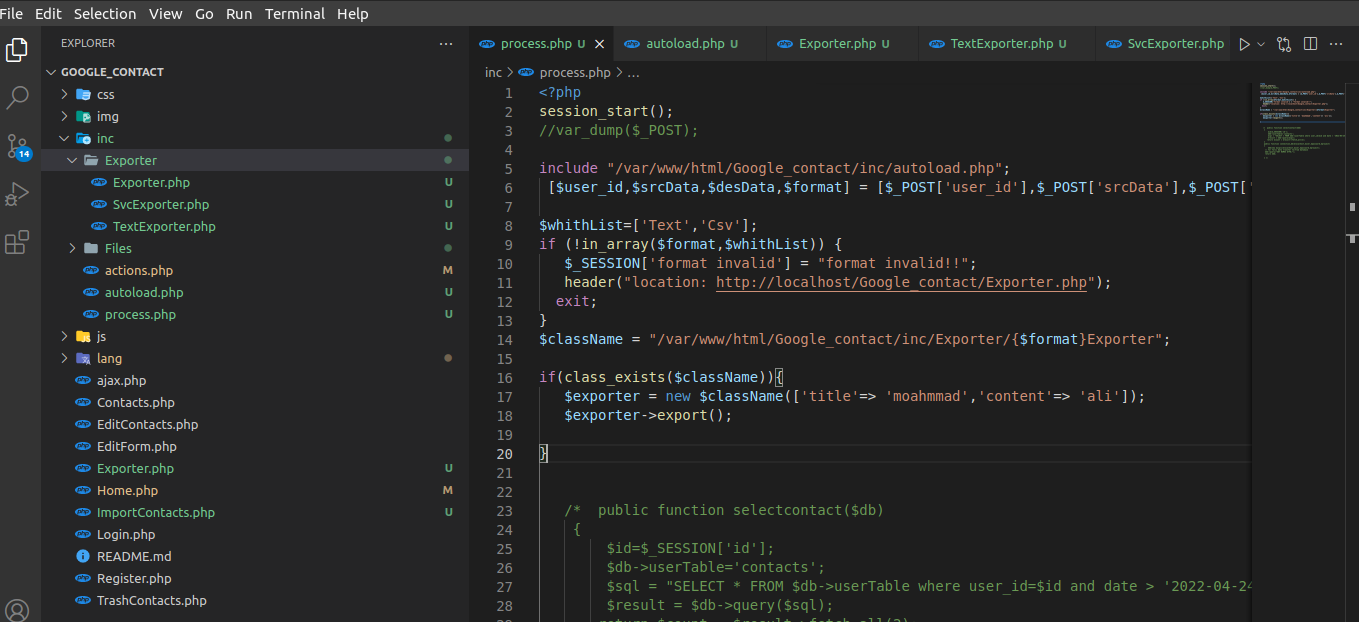Image resolution: width=1359 pixels, height=622 pixels.
Task: Switch to the TextExporter.php tab
Action: pos(1007,44)
